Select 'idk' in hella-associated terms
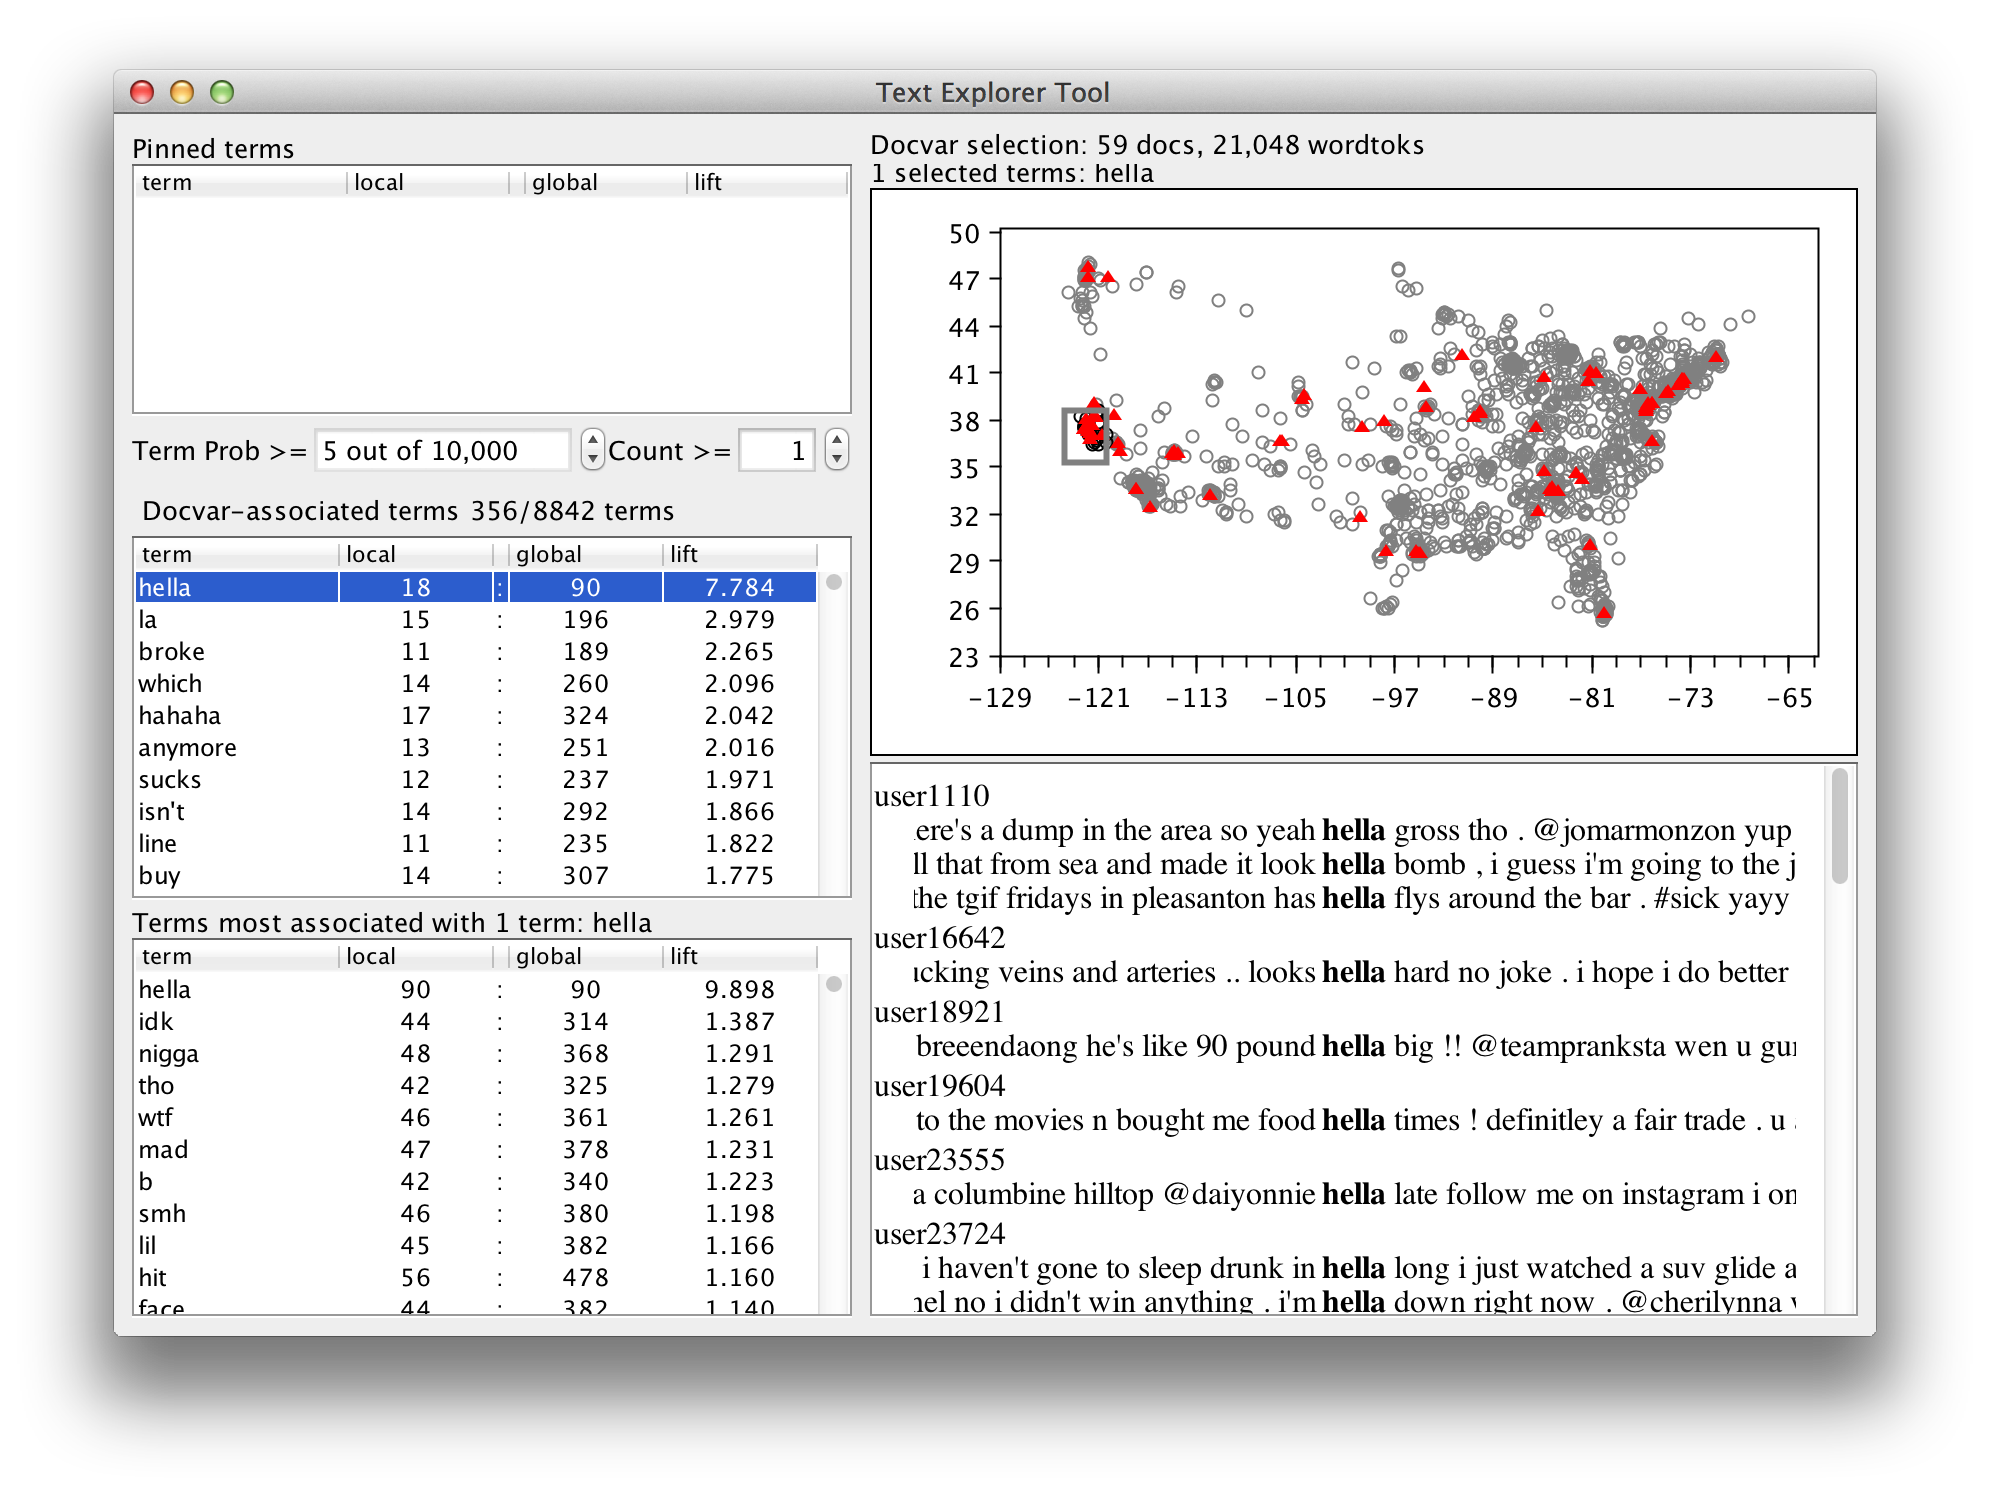This screenshot has height=1494, width=1990. [x=476, y=1021]
